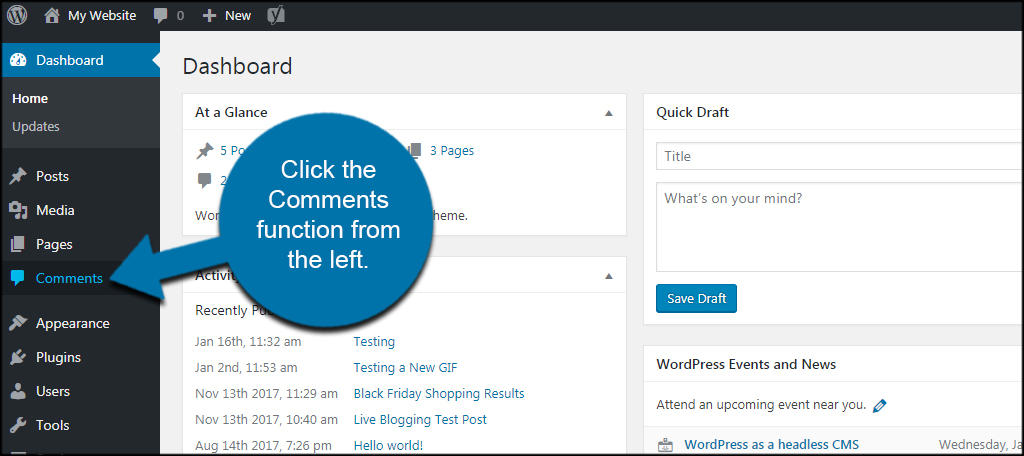
Task: Click the Tools wrench icon
Action: 18,425
